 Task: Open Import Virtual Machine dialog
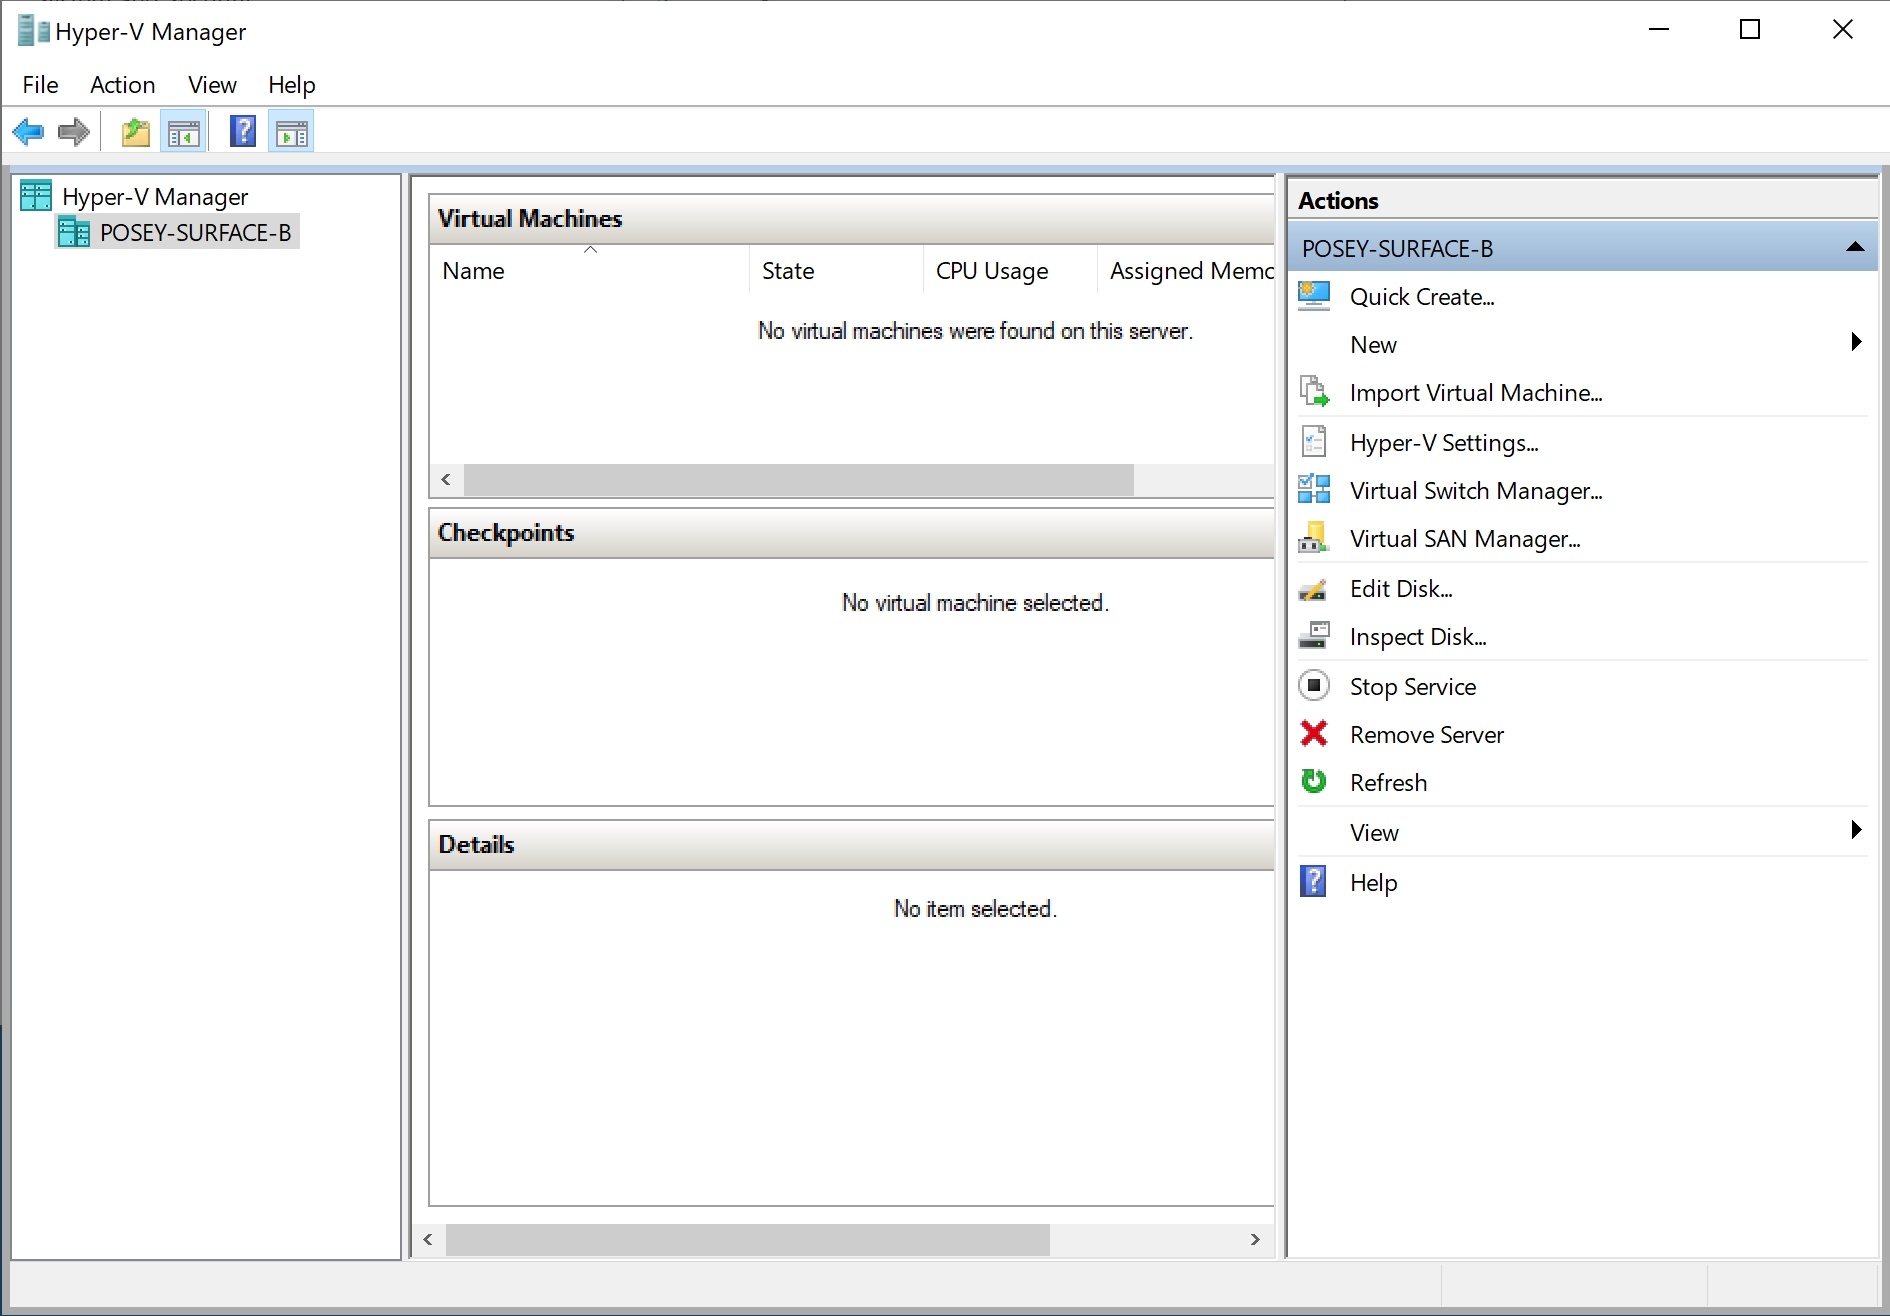tap(1477, 392)
